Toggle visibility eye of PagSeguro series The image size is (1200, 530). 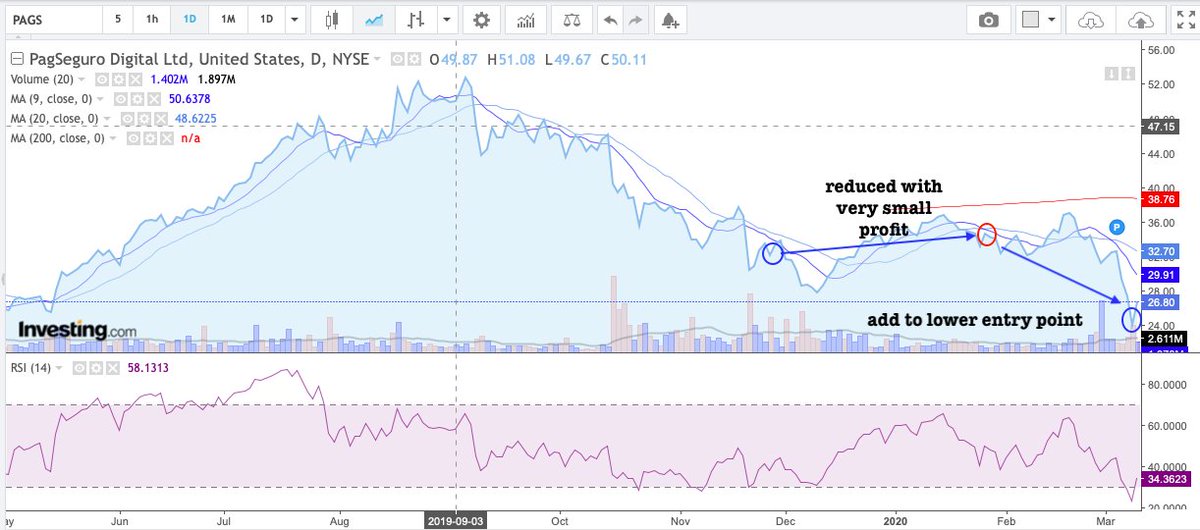pos(398,60)
